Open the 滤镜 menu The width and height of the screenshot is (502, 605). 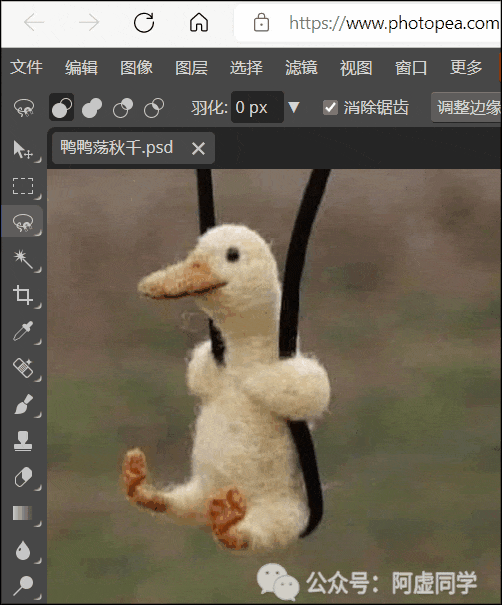coord(301,68)
